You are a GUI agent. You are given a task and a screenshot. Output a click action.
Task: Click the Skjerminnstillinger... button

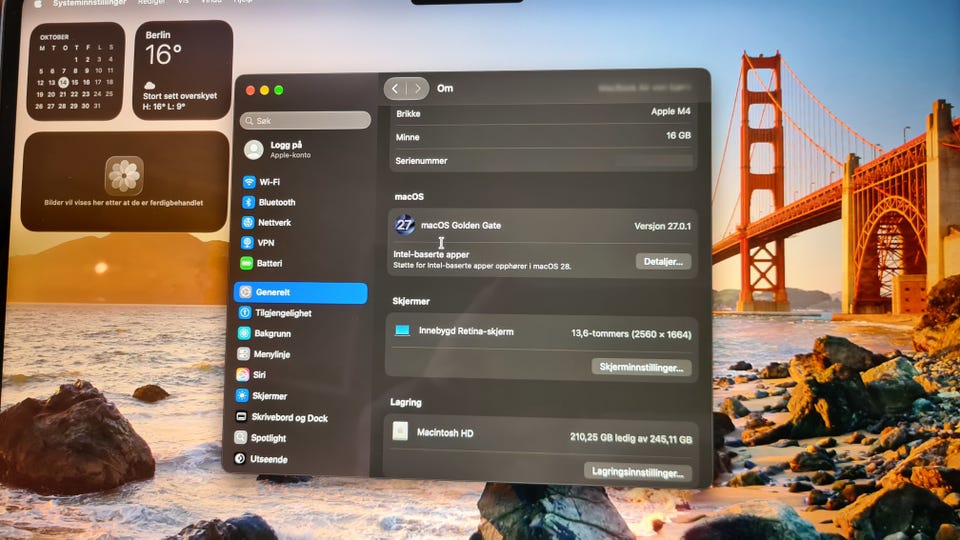coord(641,367)
